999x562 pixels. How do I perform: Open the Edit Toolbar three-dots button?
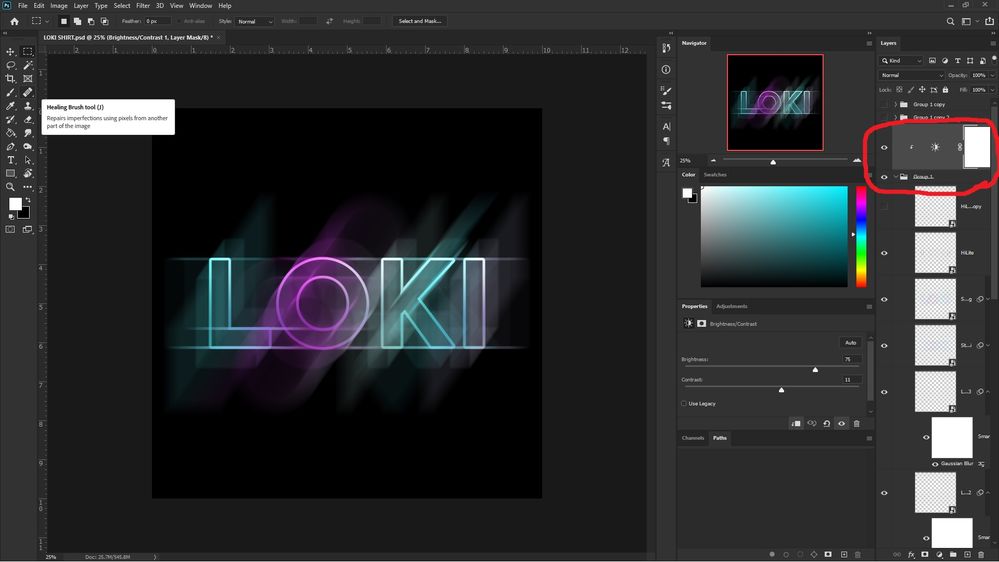(x=27, y=187)
